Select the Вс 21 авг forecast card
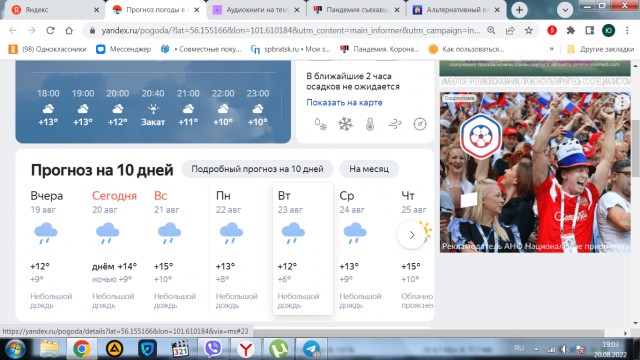The image size is (640, 360). click(x=179, y=249)
